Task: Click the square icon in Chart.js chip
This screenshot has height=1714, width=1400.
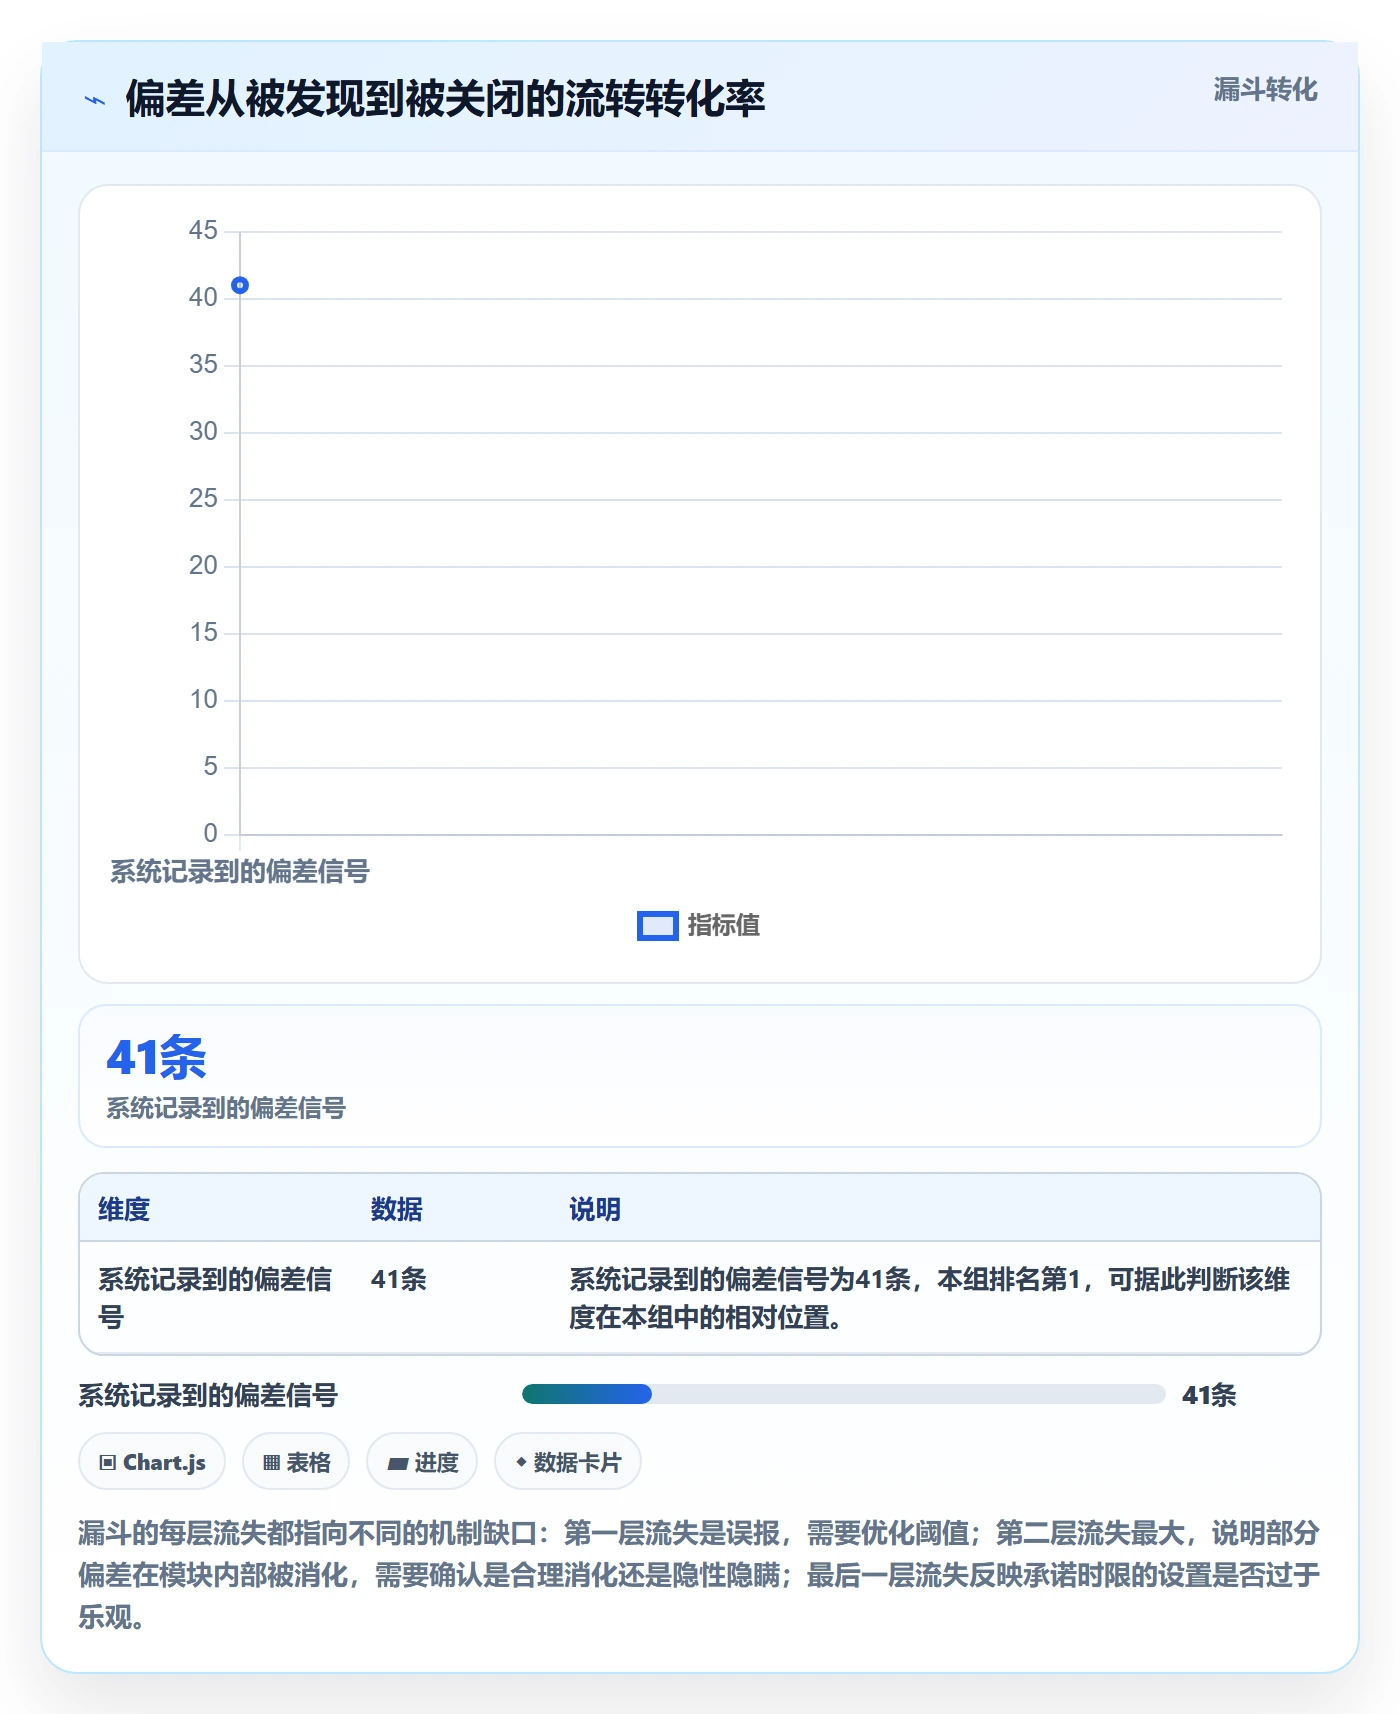Action: tap(108, 1463)
